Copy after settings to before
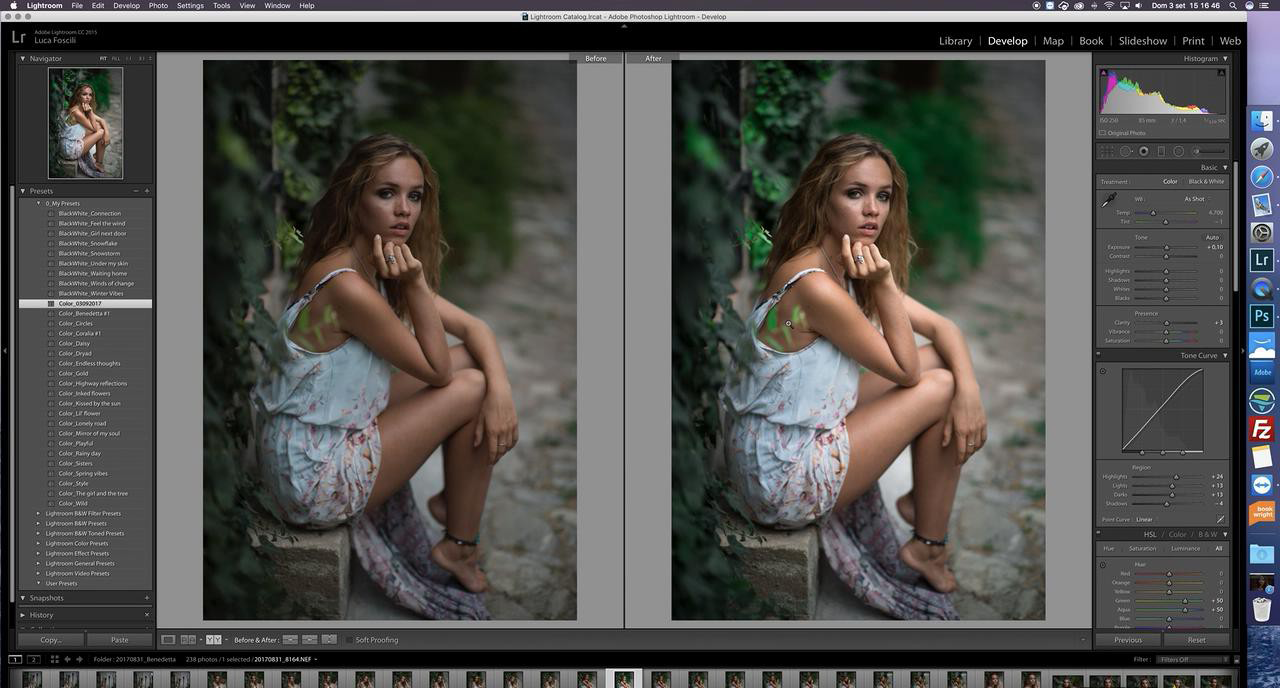The height and width of the screenshot is (688, 1280). pos(309,639)
